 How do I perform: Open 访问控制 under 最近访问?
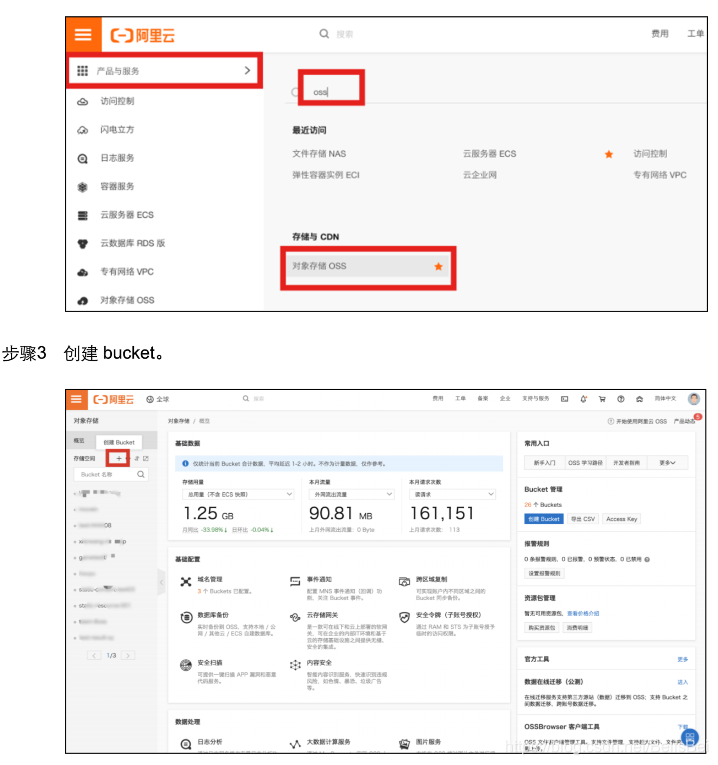[650, 154]
